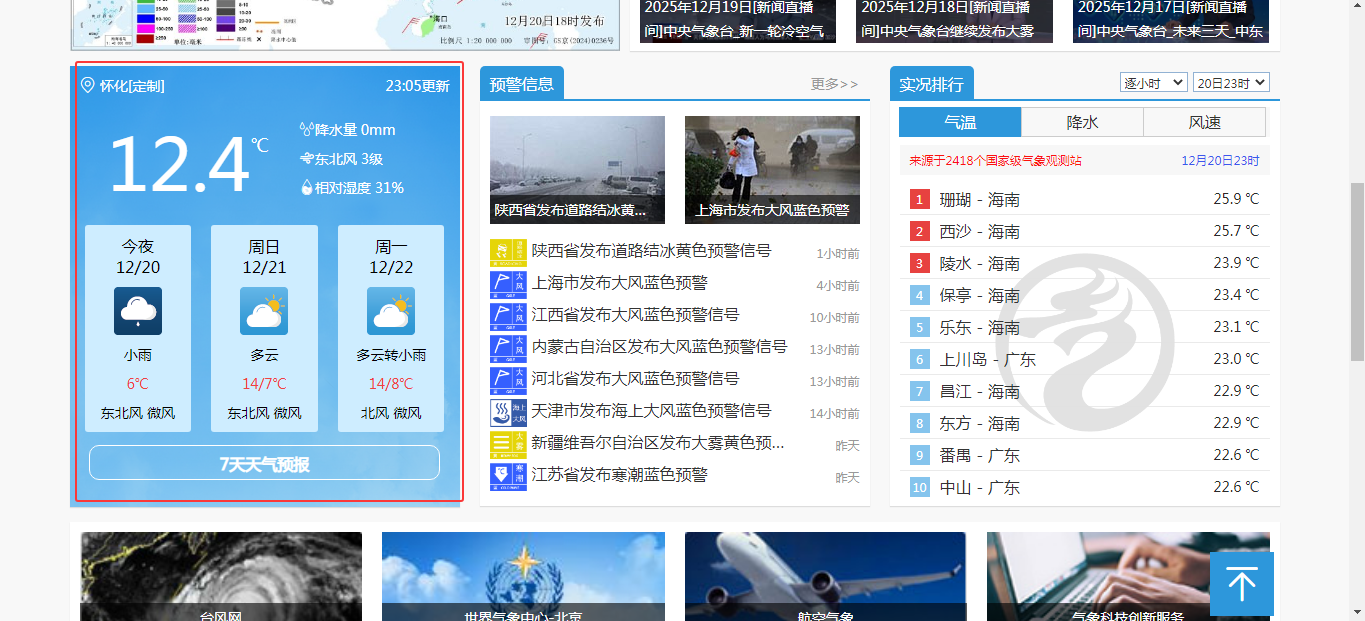
Task: Click the precipitation forecast map image
Action: pos(343,23)
